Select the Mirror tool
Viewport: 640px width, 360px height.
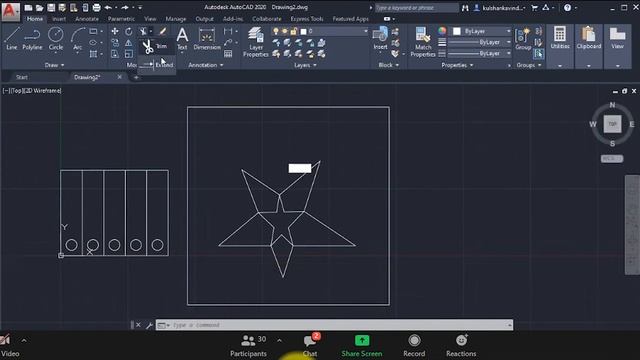click(x=129, y=42)
